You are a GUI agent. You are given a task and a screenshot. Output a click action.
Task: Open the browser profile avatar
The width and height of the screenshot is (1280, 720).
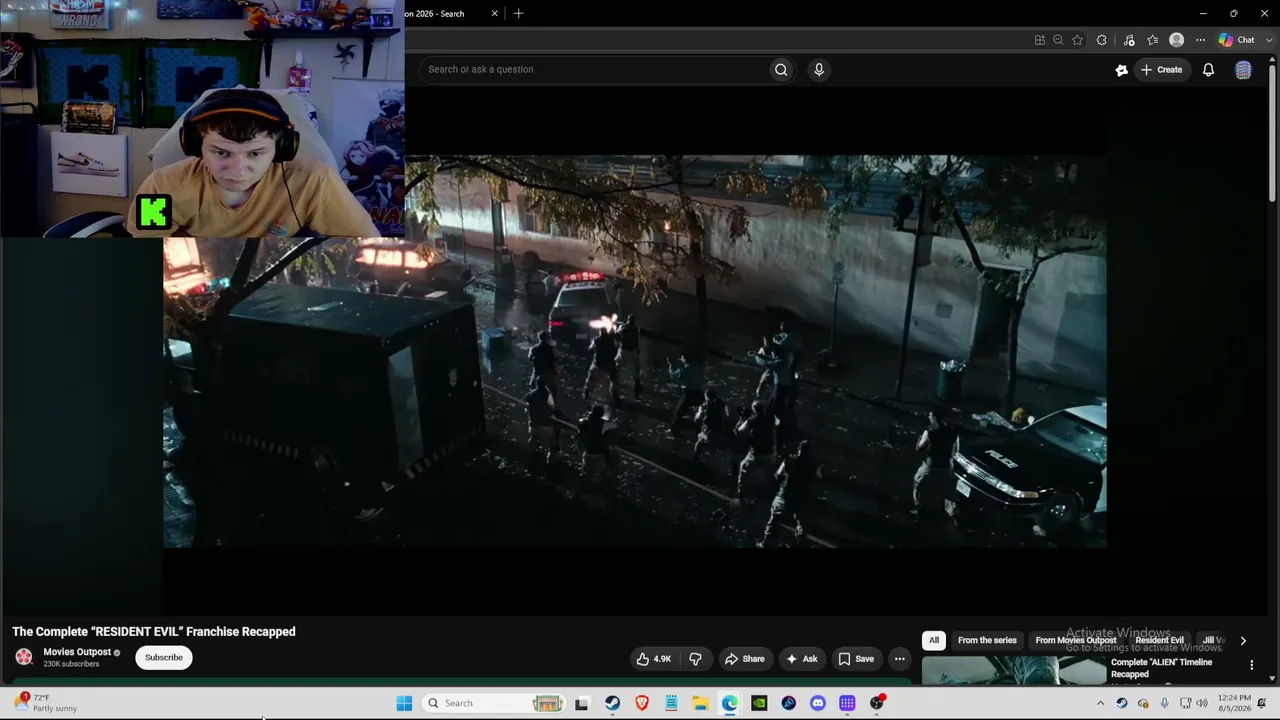(1176, 40)
